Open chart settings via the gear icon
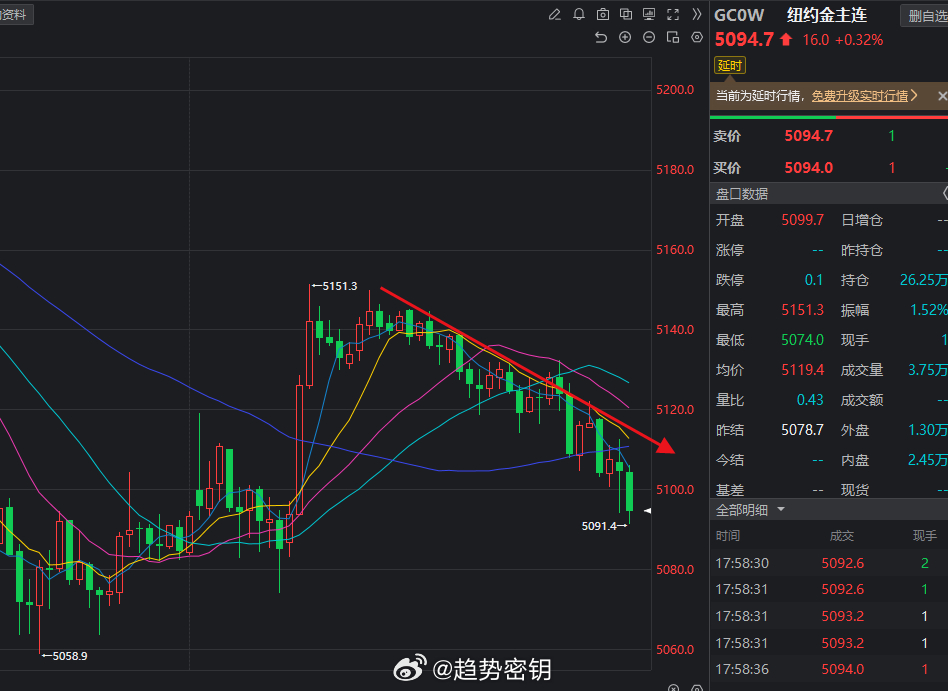The image size is (948, 691). click(697, 37)
